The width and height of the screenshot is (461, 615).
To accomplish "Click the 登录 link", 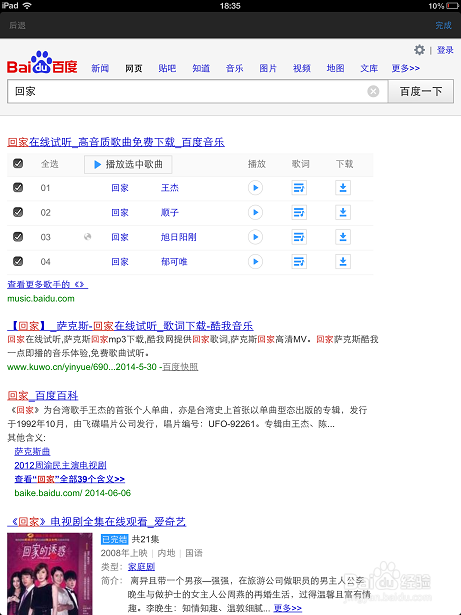I will click(x=445, y=50).
